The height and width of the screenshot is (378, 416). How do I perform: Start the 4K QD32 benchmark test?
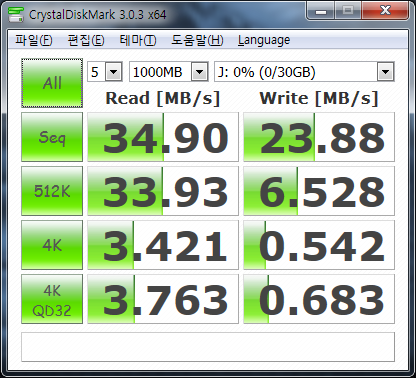click(x=52, y=299)
